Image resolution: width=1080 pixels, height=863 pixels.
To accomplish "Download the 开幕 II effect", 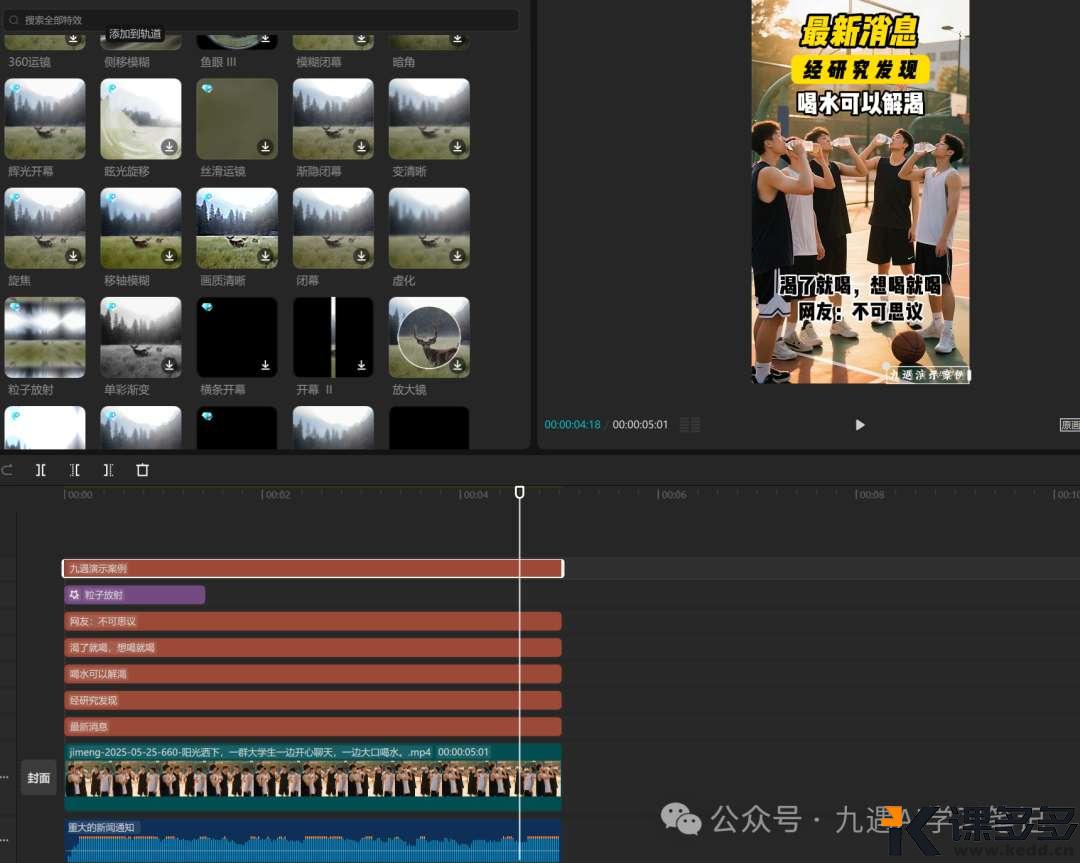I will pos(361,365).
